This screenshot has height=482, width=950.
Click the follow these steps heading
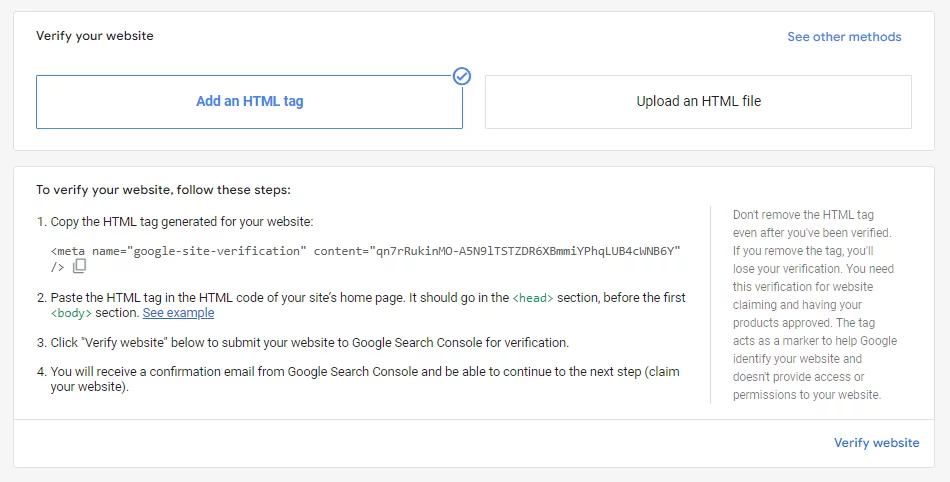coord(163,190)
